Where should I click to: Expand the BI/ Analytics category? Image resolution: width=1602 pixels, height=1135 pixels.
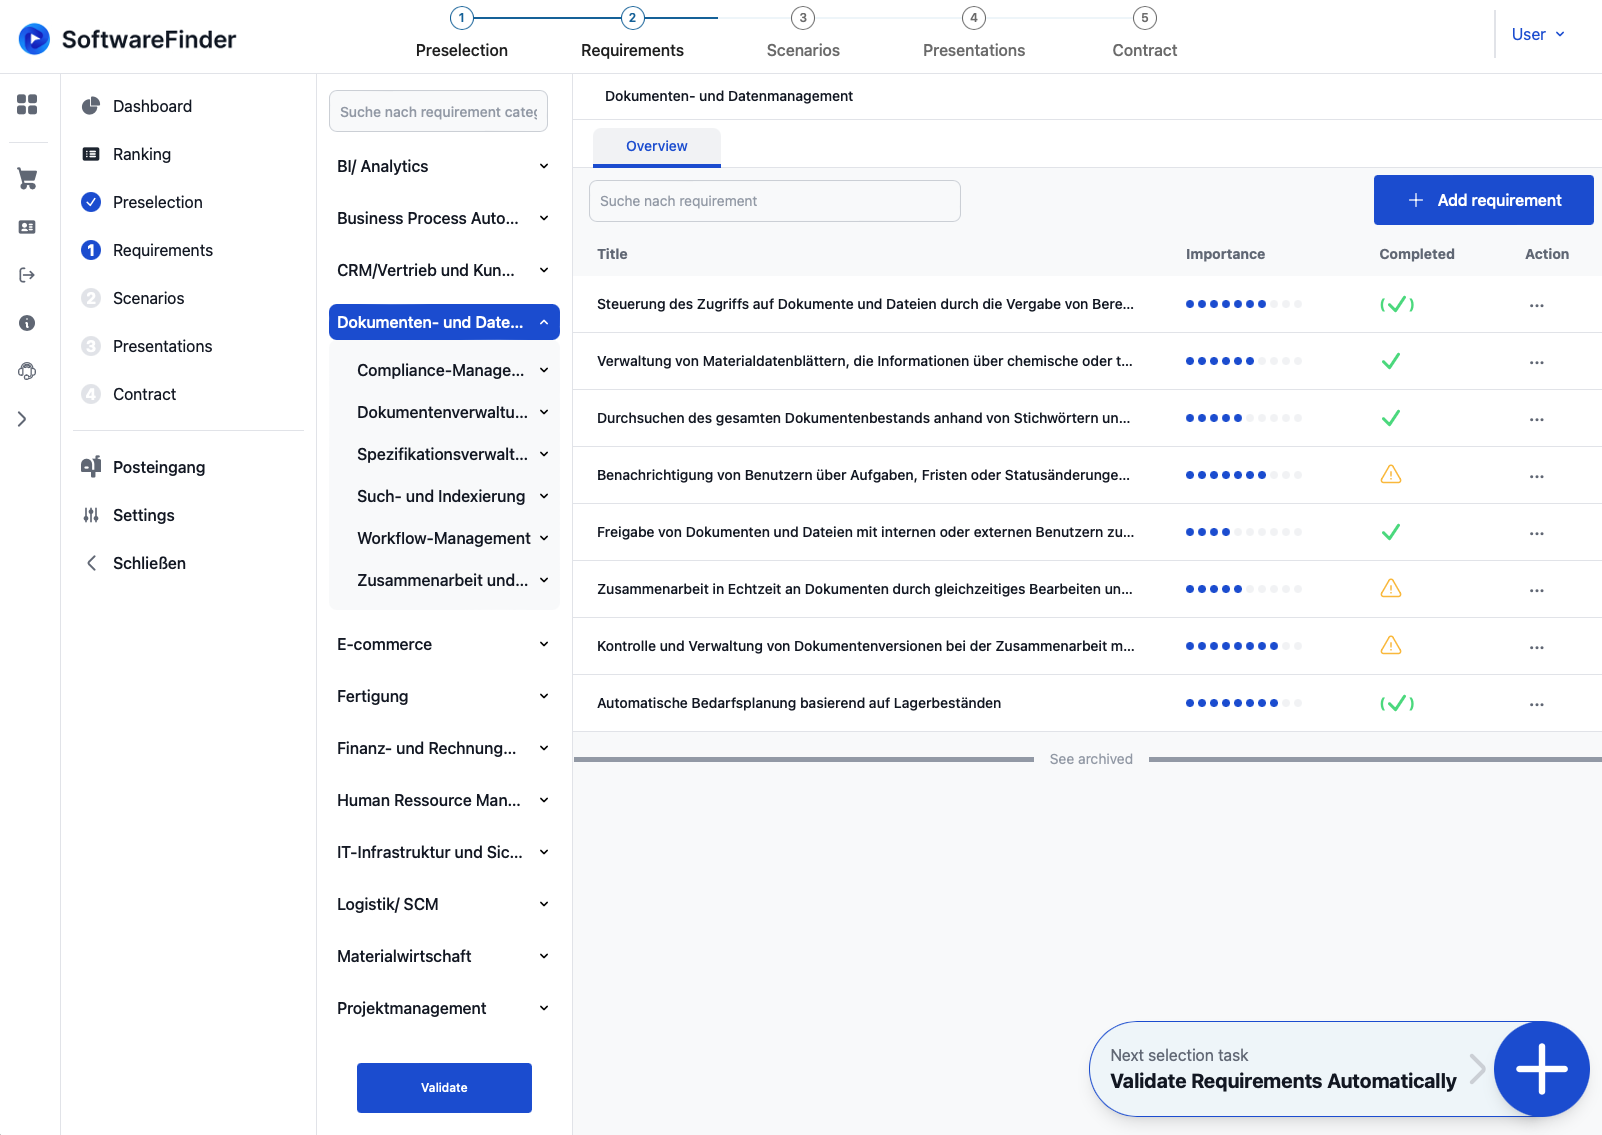[443, 167]
